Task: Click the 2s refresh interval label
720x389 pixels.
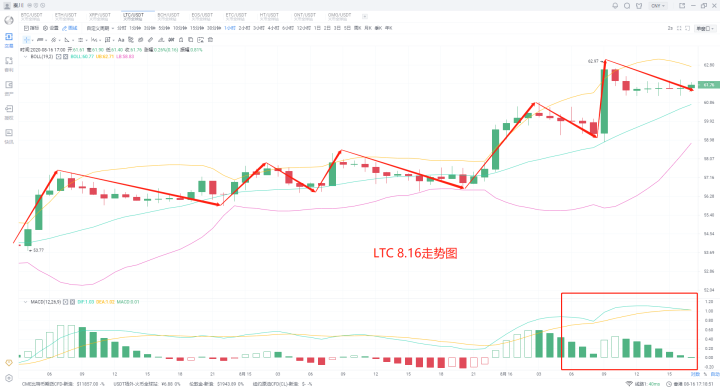Action: pos(670,28)
